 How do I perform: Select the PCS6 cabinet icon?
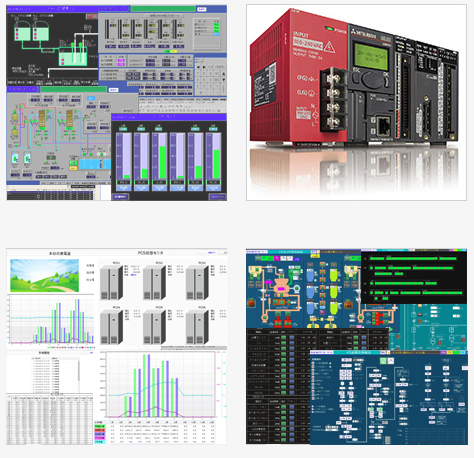(197, 327)
